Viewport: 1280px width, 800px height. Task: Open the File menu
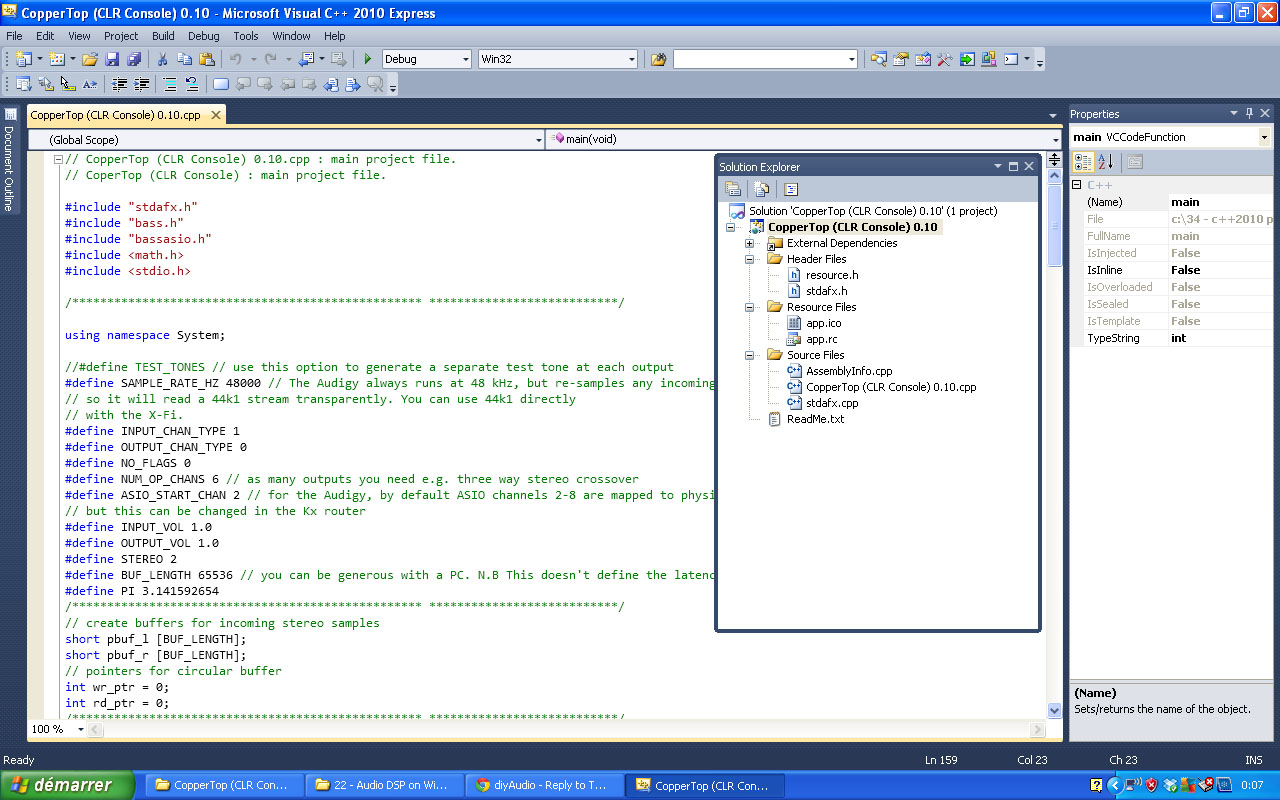coord(14,36)
